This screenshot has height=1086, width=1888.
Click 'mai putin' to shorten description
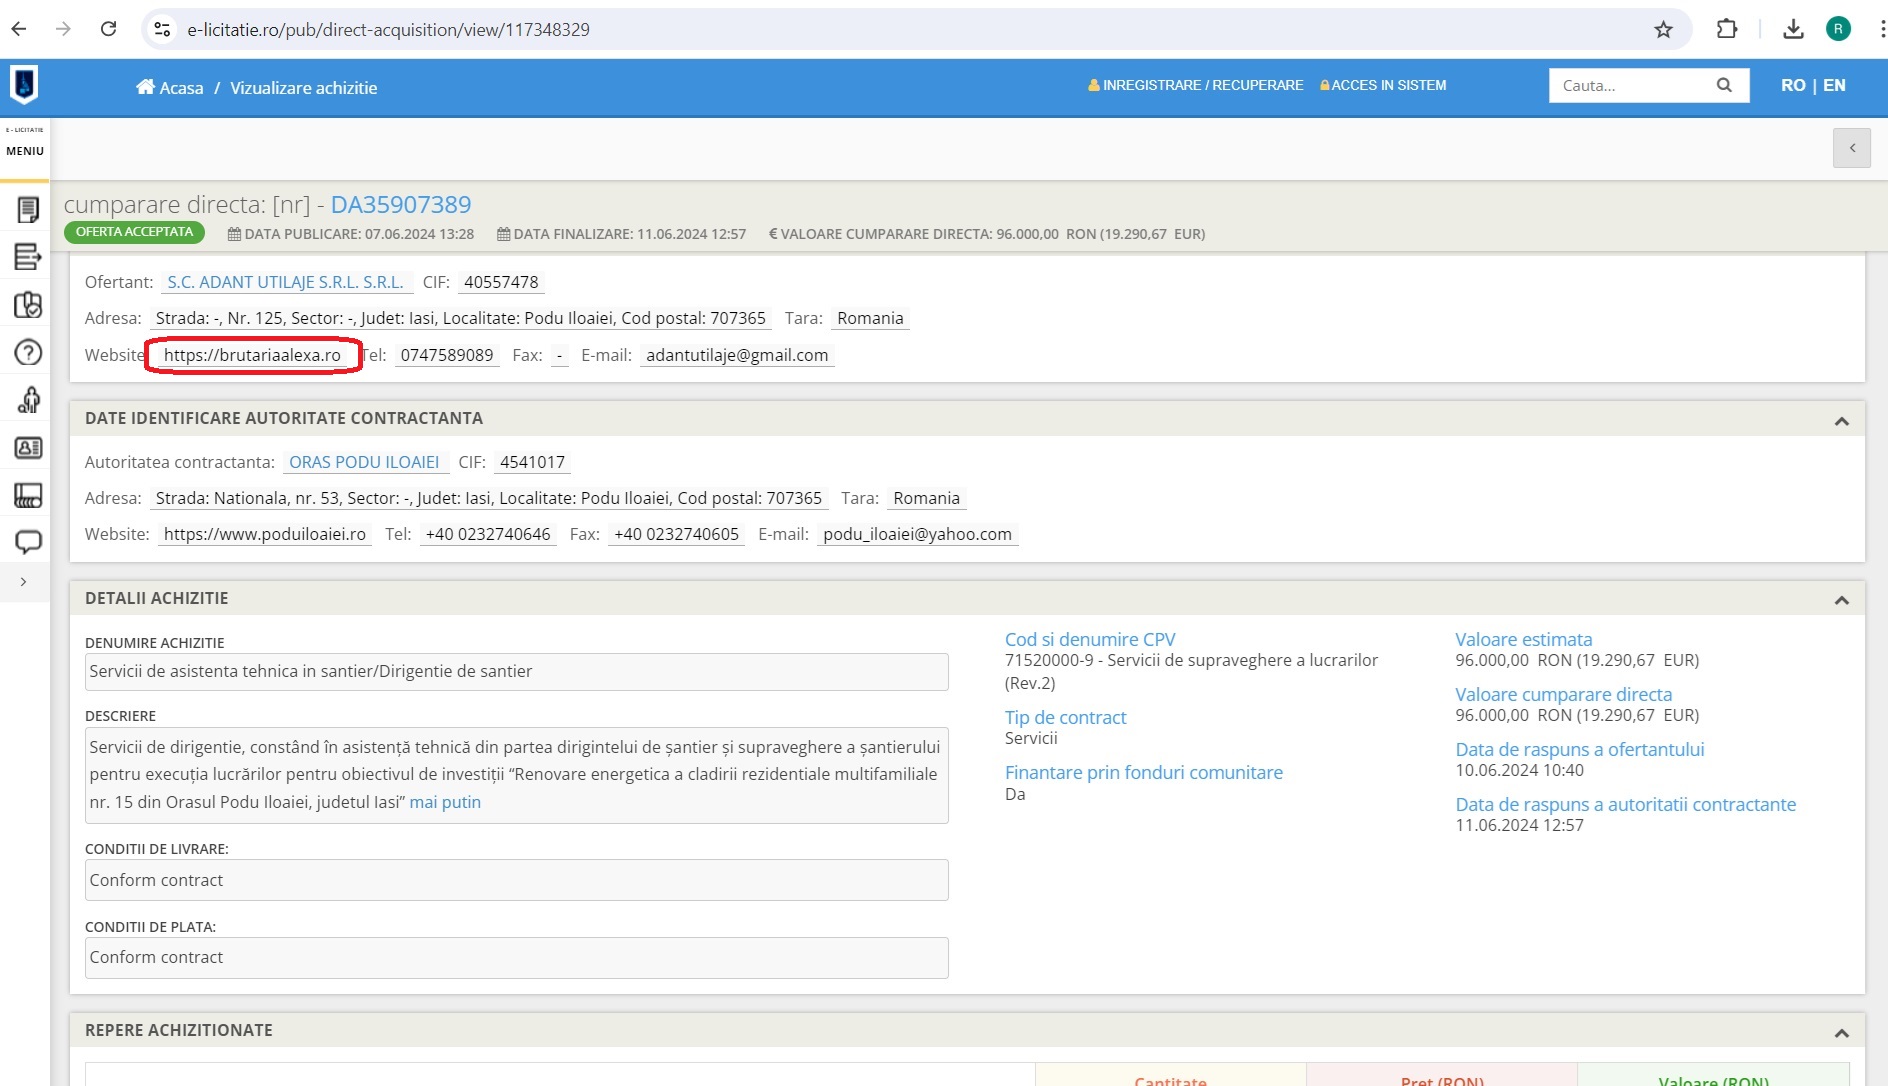pos(445,802)
